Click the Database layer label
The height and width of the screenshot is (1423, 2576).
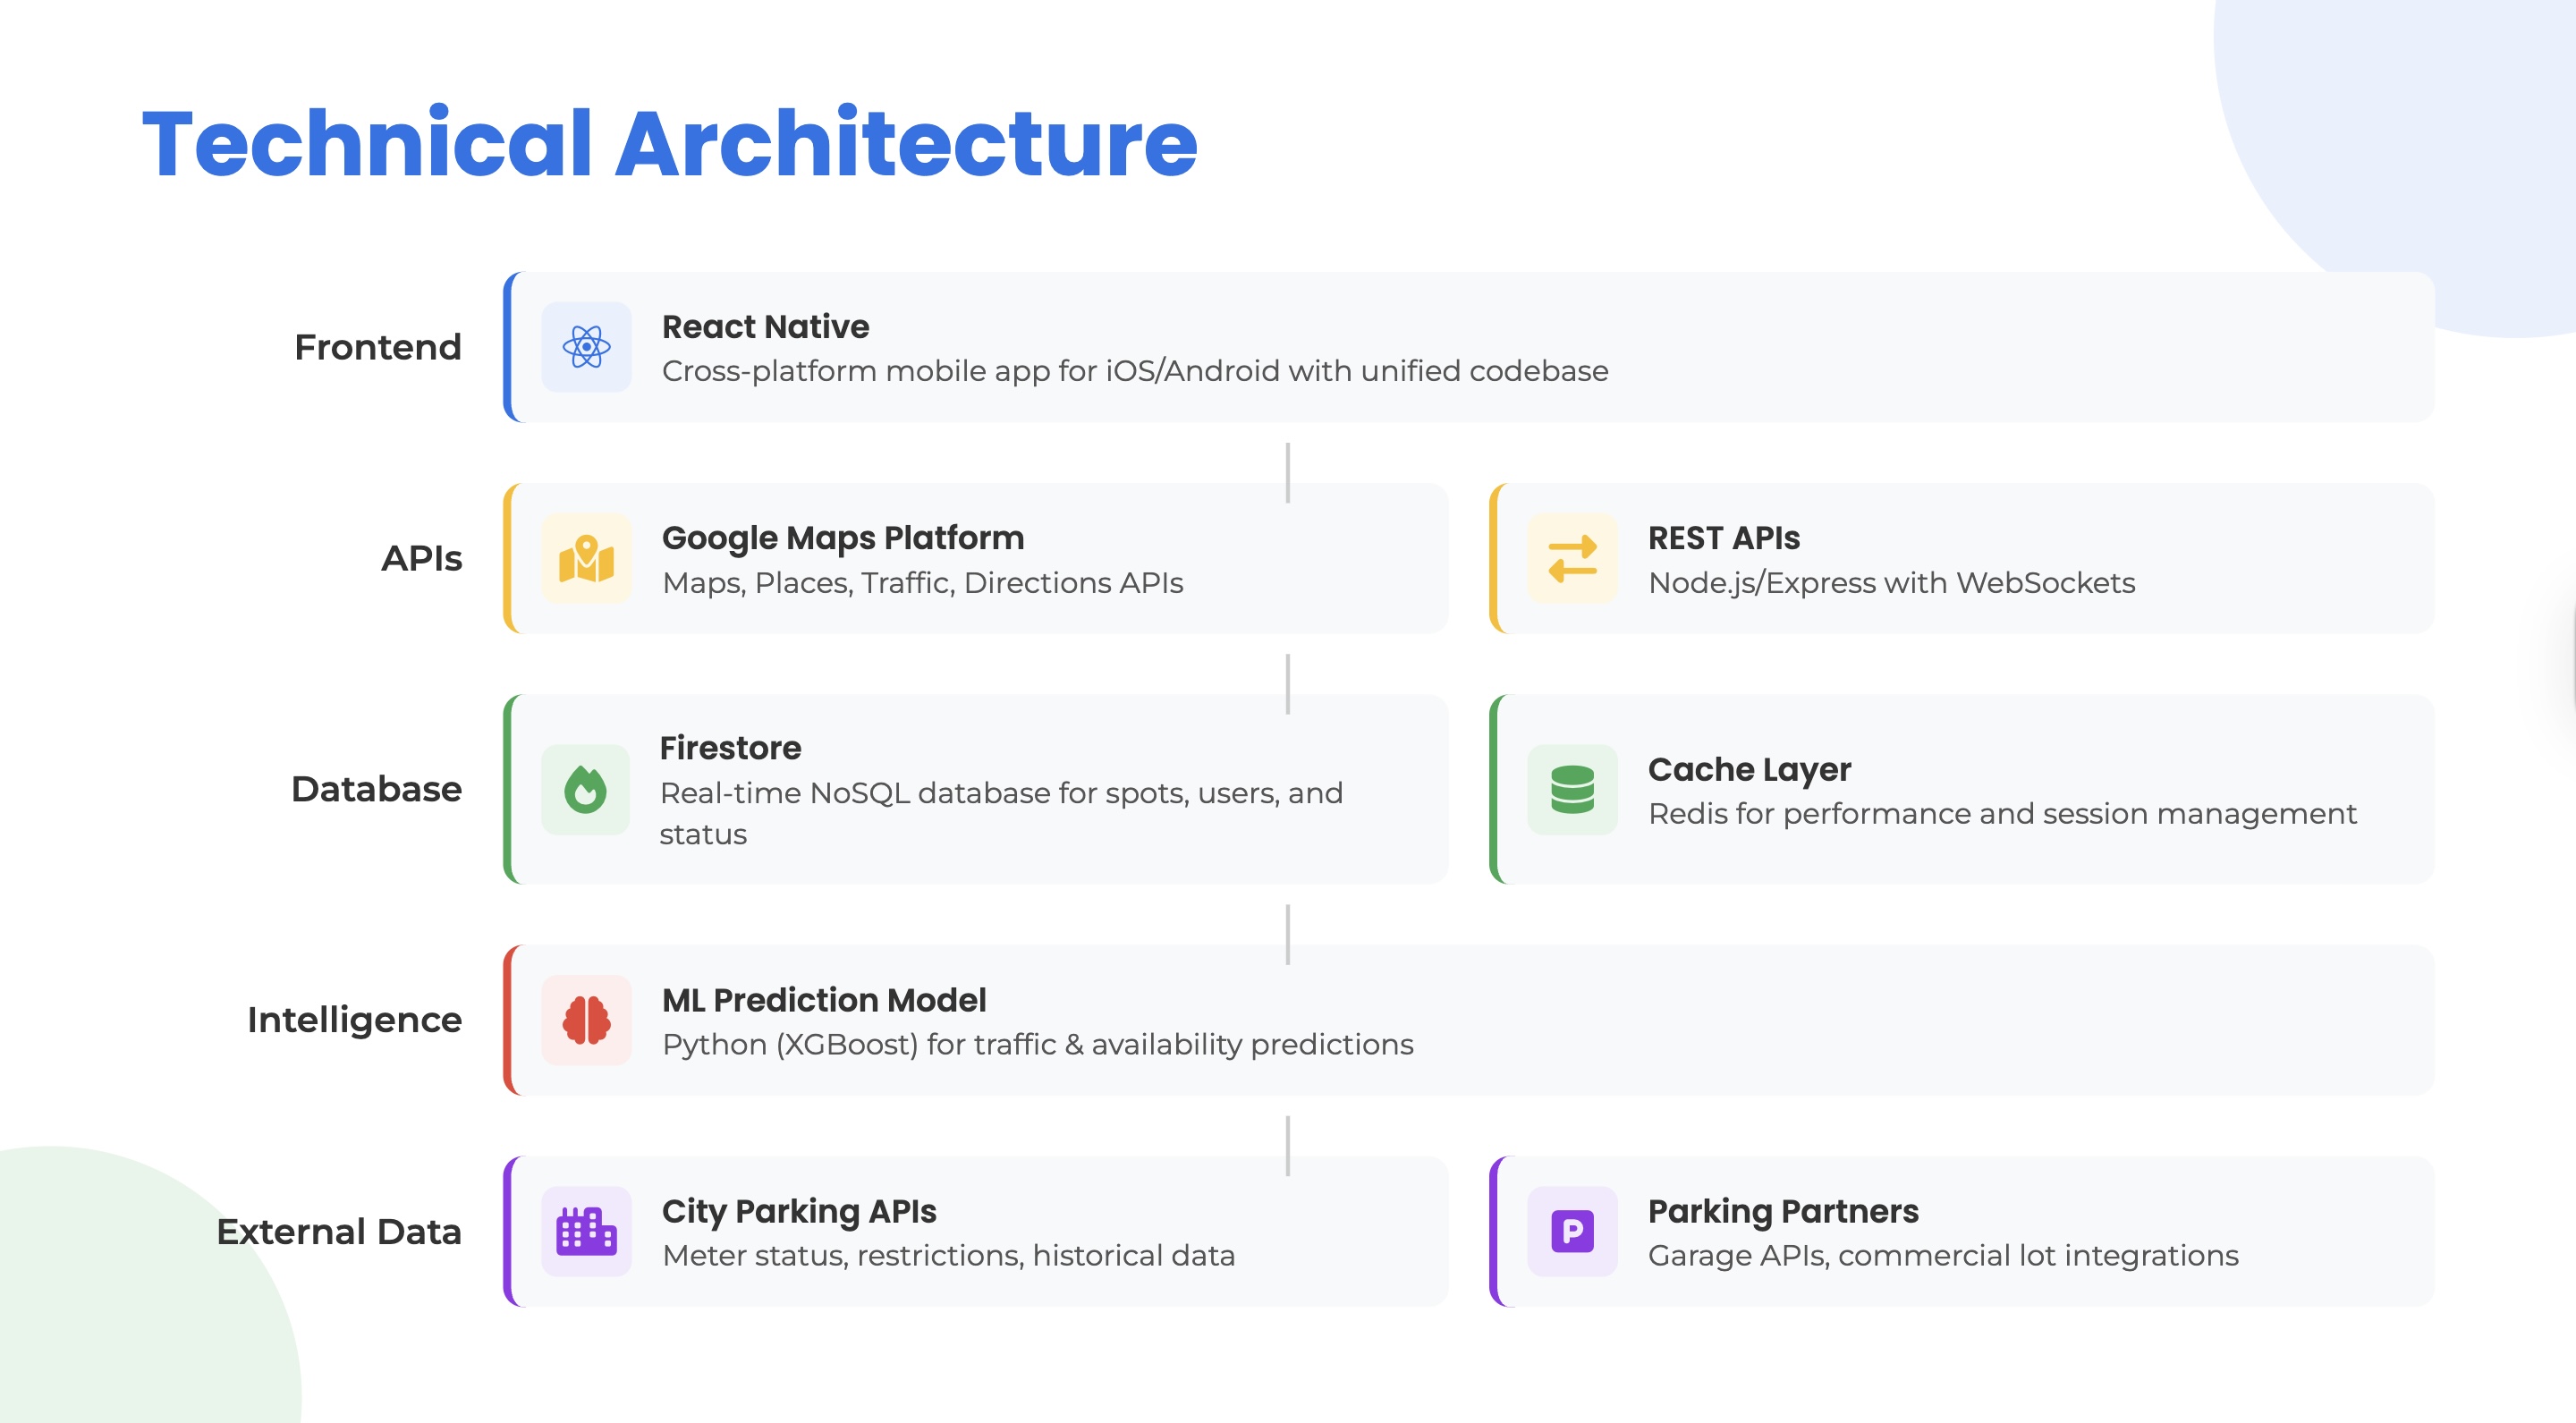[376, 789]
